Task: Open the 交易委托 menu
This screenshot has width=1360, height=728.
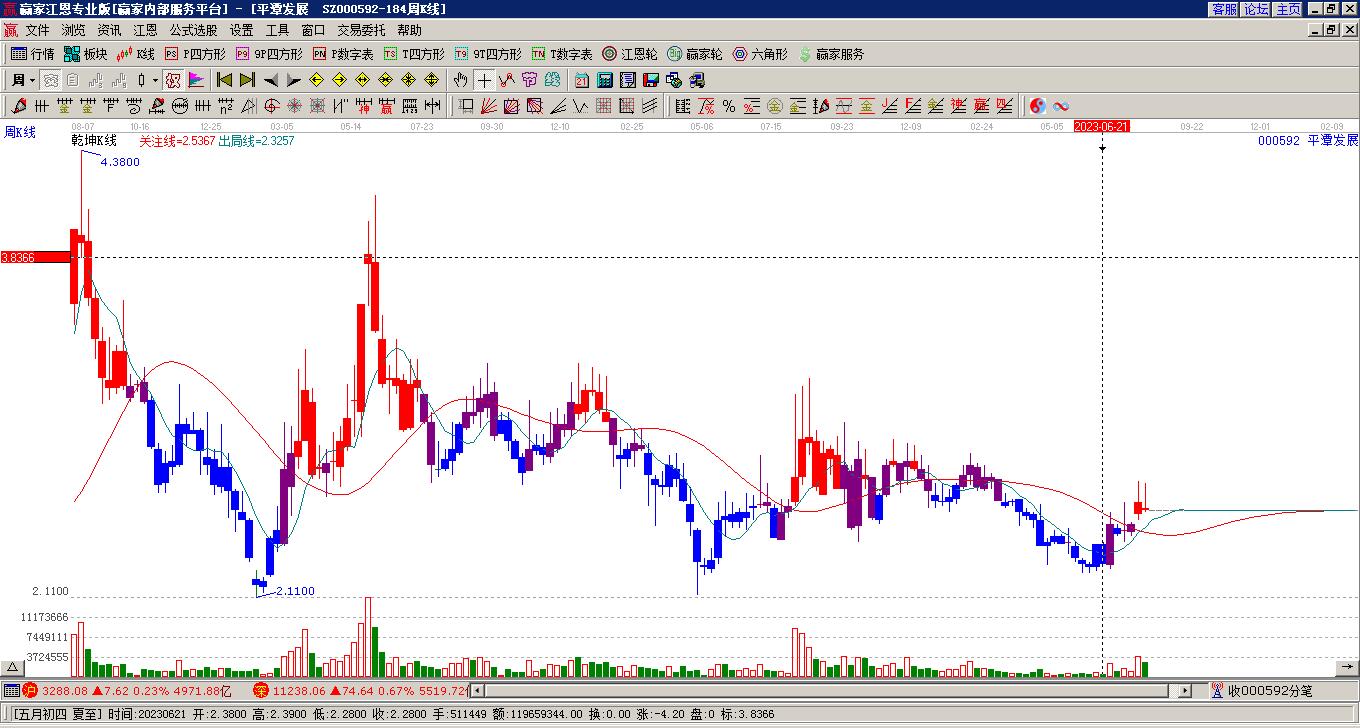Action: (361, 30)
